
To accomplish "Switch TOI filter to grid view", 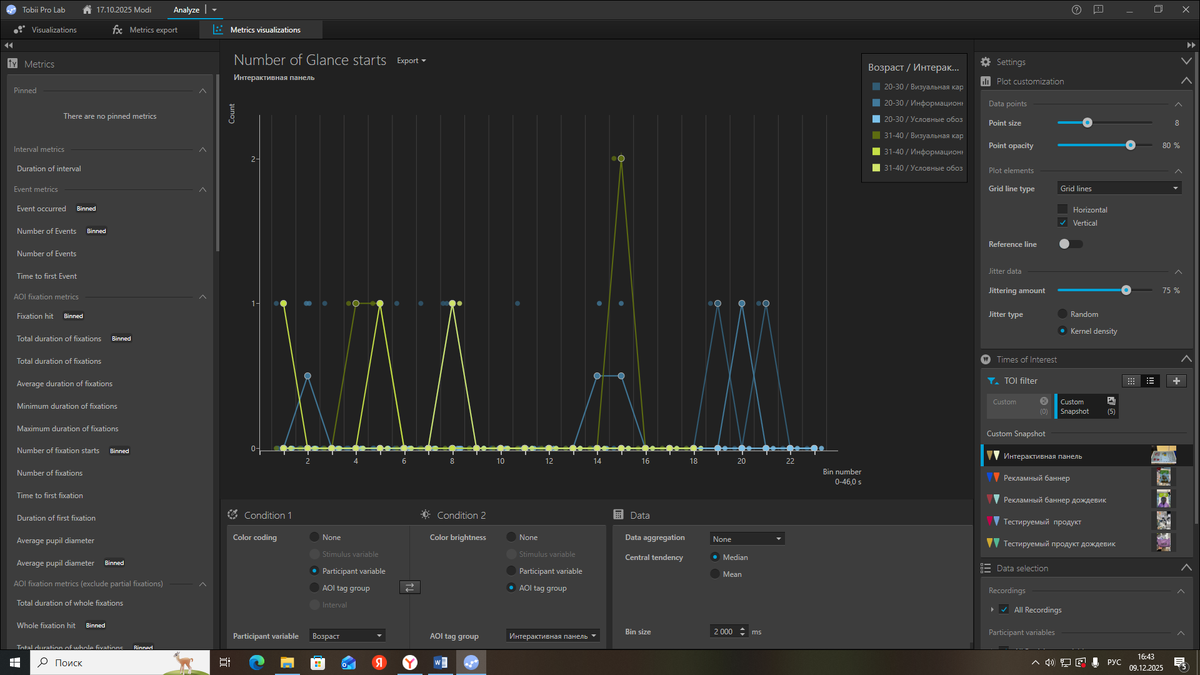I will [x=1131, y=381].
